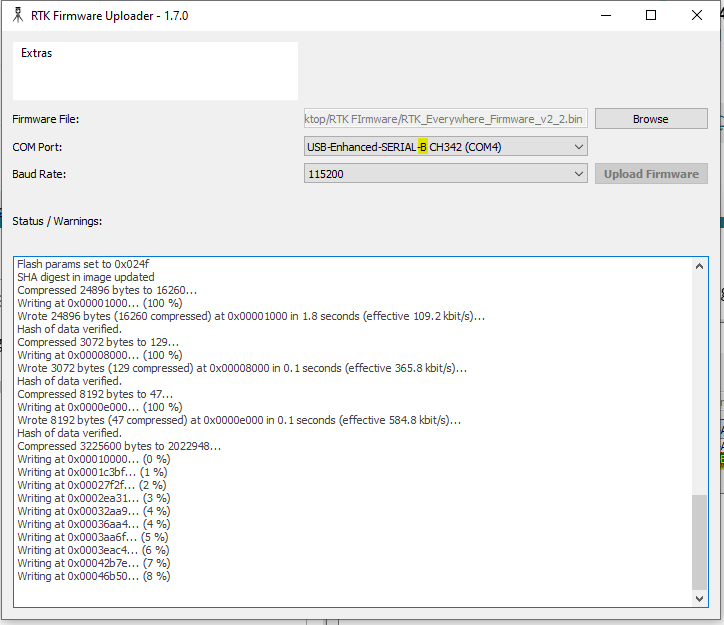Minimize the RTK Firmware Uploader window
Screen dimensions: 724x625
pyautogui.click(x=606, y=15)
